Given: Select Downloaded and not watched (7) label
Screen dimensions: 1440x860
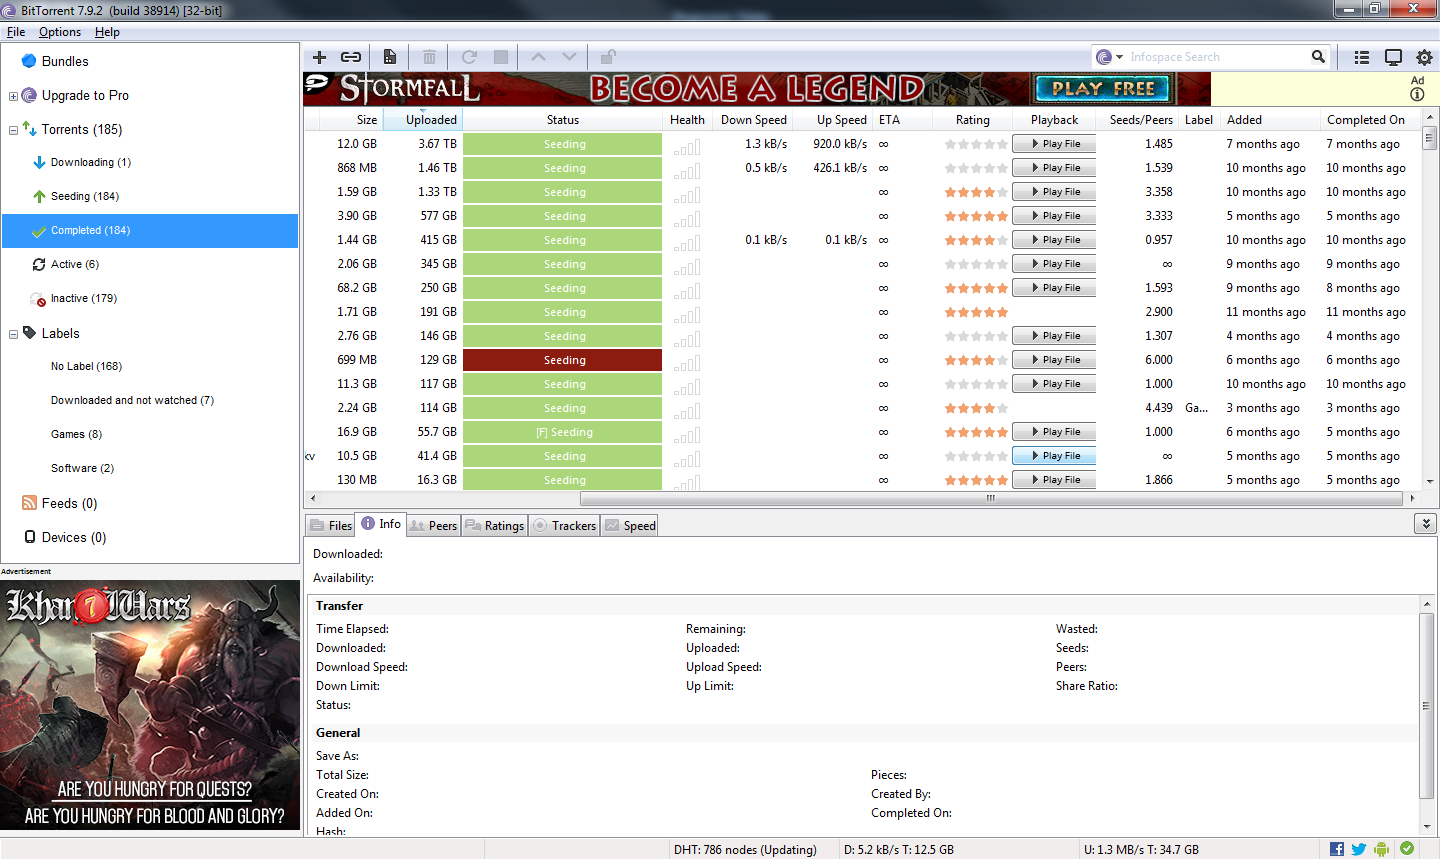Looking at the screenshot, I should coord(132,400).
